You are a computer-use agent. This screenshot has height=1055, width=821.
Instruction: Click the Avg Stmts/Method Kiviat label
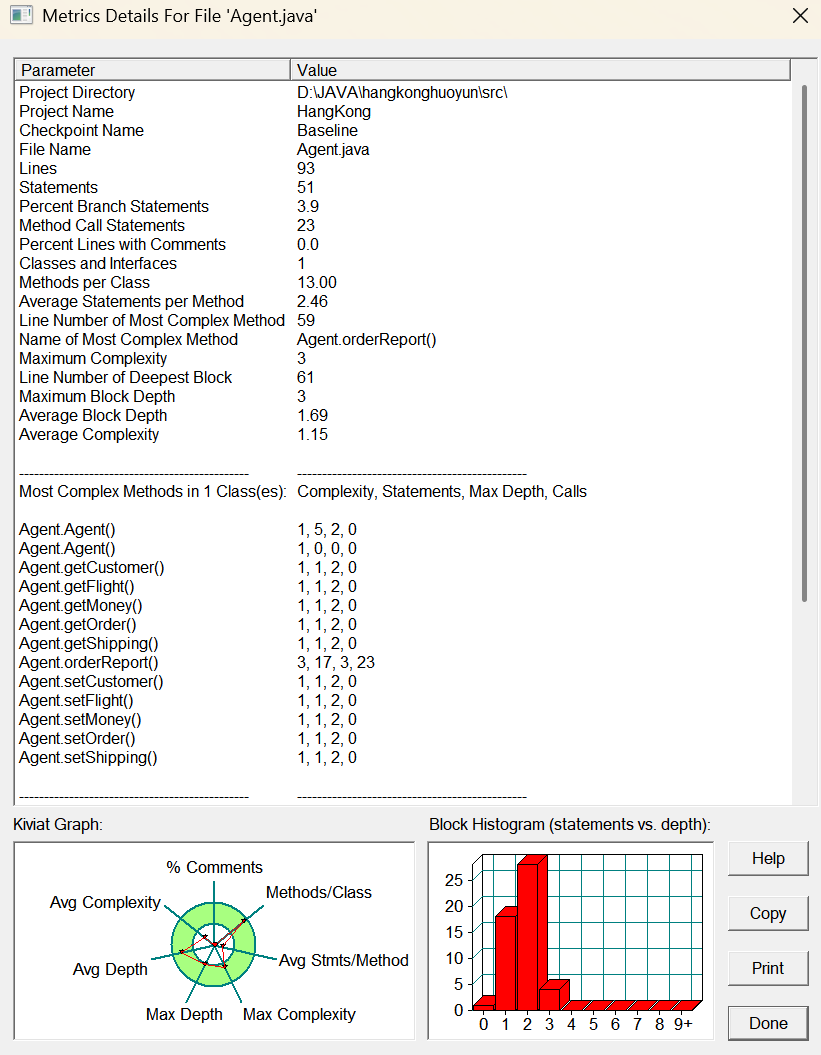[x=344, y=961]
